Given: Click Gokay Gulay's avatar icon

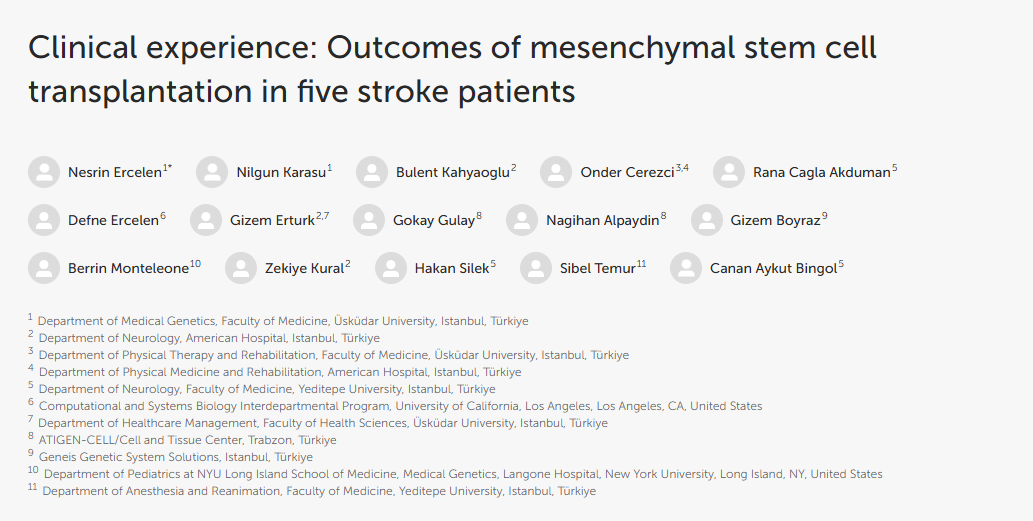Looking at the screenshot, I should click(x=369, y=220).
